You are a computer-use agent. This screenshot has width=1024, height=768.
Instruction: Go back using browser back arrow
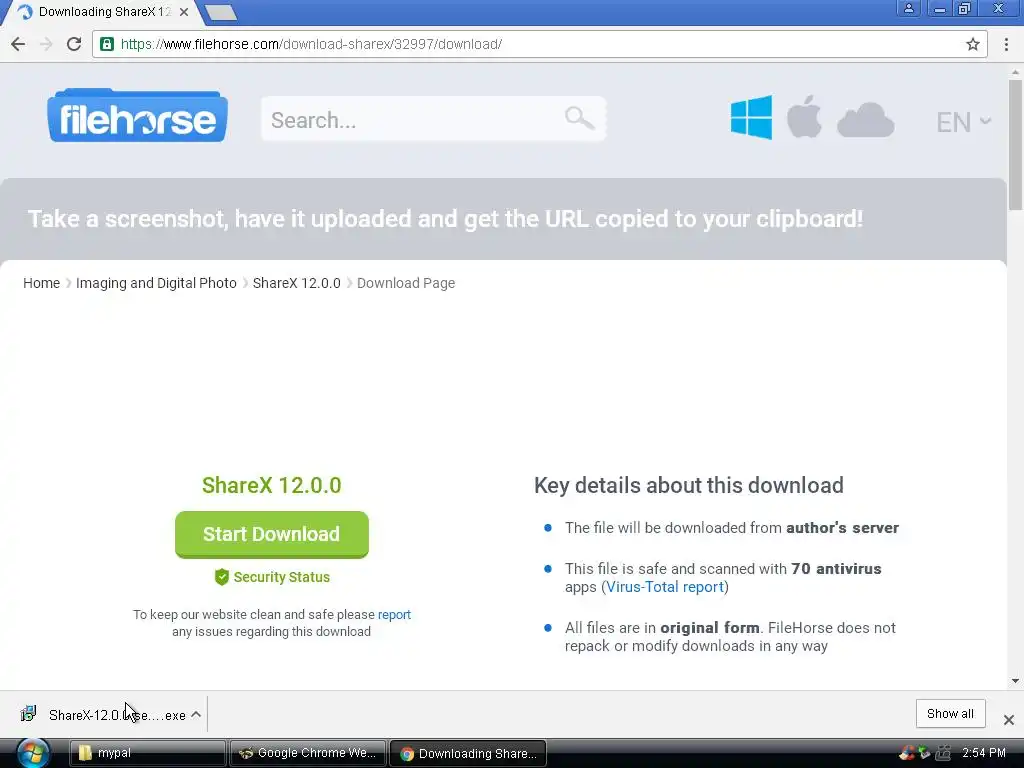coord(18,44)
